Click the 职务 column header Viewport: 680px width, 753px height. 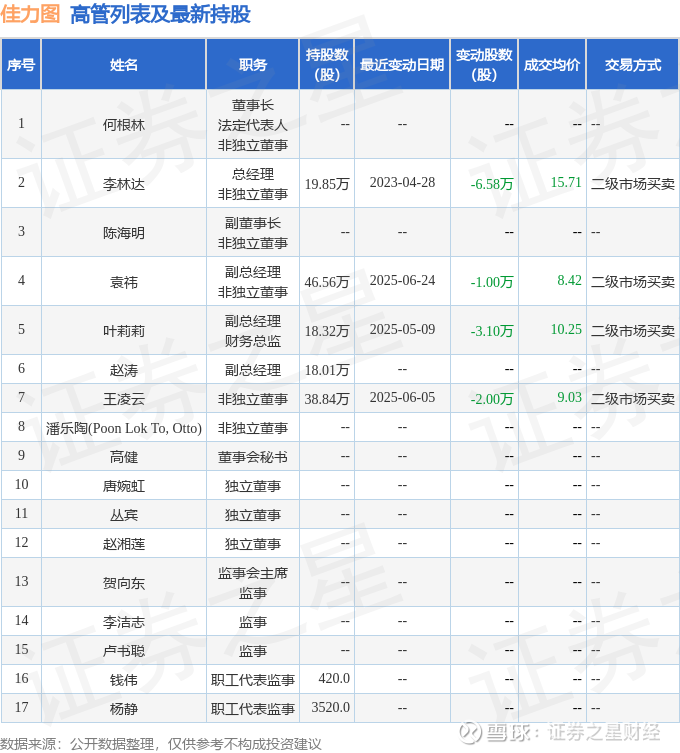(x=253, y=64)
